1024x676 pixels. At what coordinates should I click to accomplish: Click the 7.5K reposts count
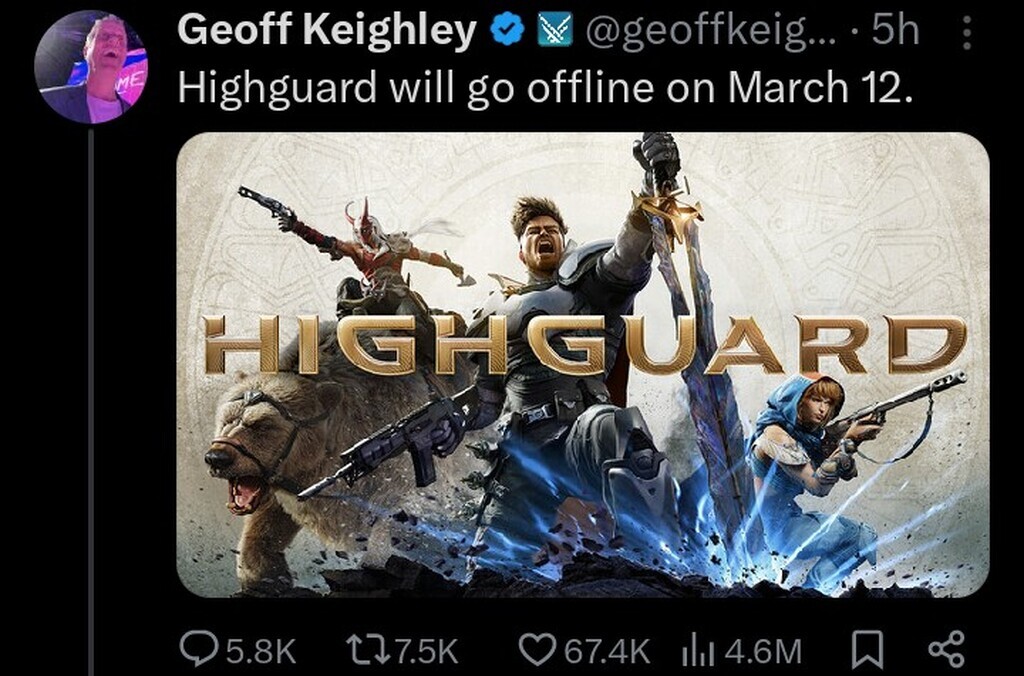[x=427, y=651]
